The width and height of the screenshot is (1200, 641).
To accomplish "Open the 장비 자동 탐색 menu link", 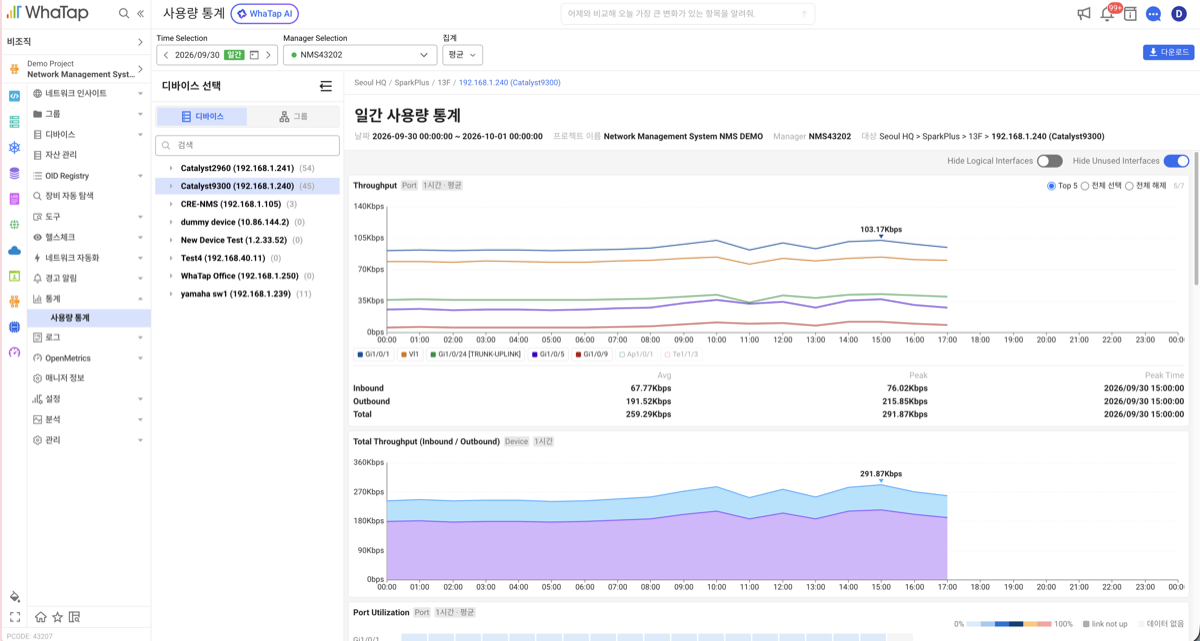I will pos(89,196).
